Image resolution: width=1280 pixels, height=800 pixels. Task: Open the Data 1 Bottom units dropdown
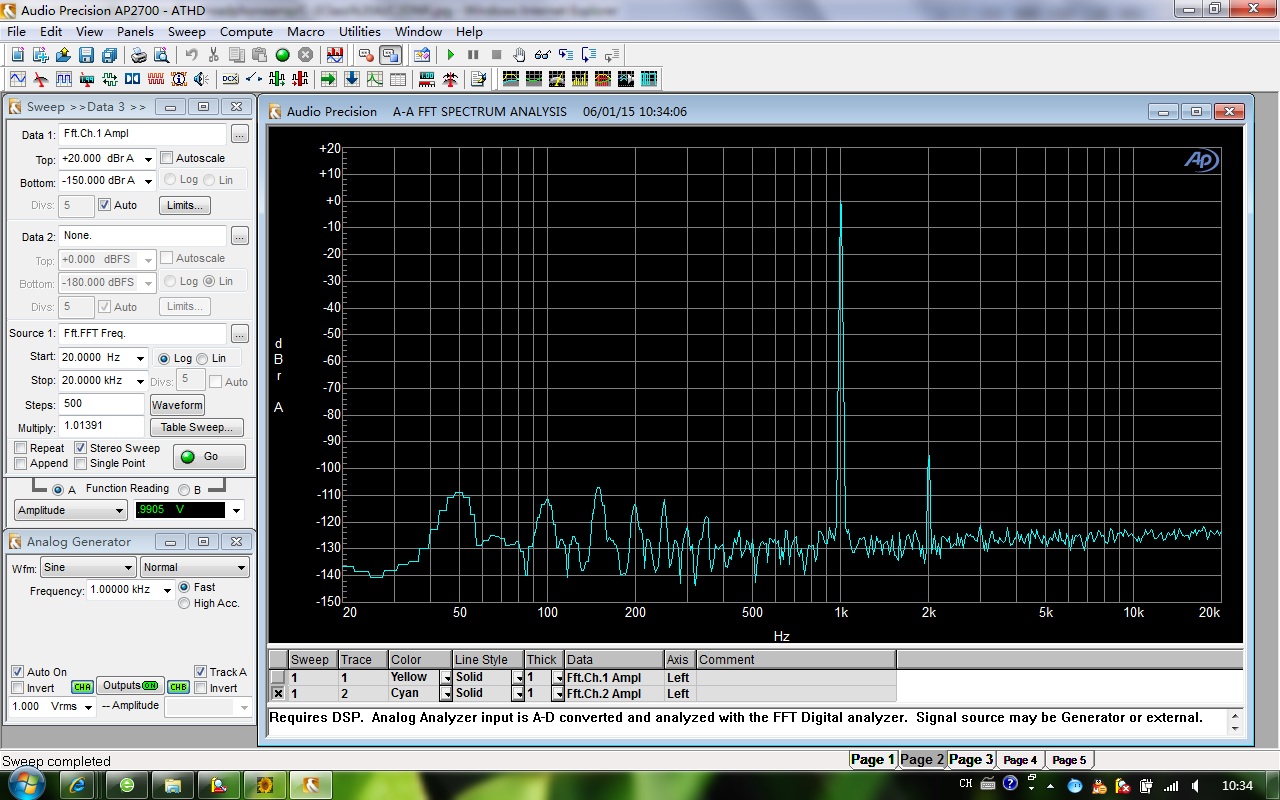click(148, 181)
